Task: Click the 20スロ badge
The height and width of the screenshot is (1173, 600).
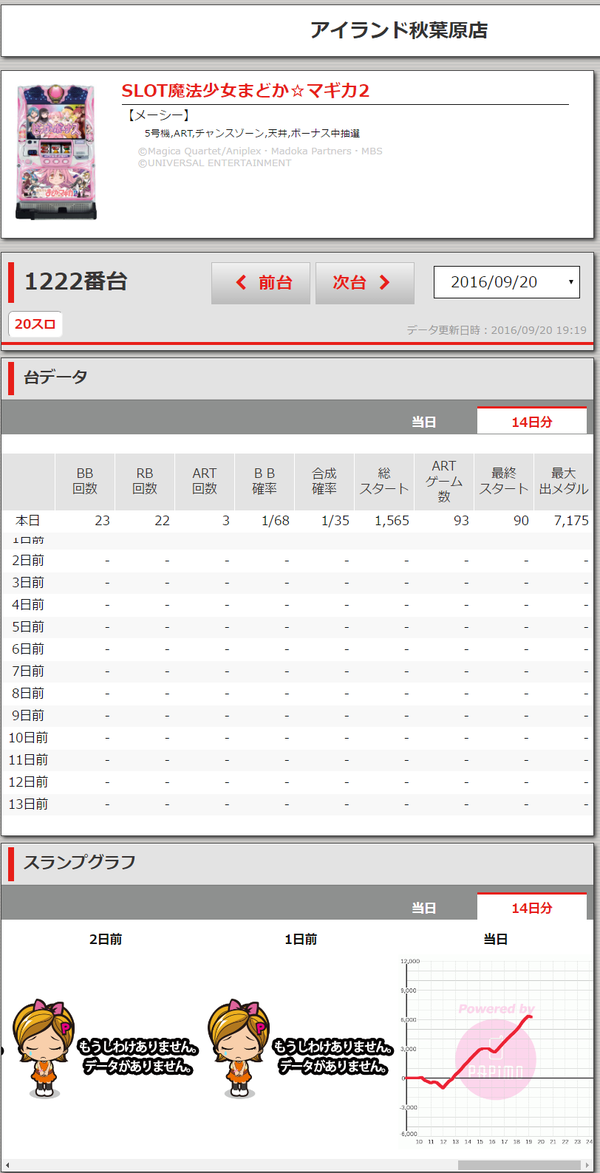Action: [x=35, y=325]
